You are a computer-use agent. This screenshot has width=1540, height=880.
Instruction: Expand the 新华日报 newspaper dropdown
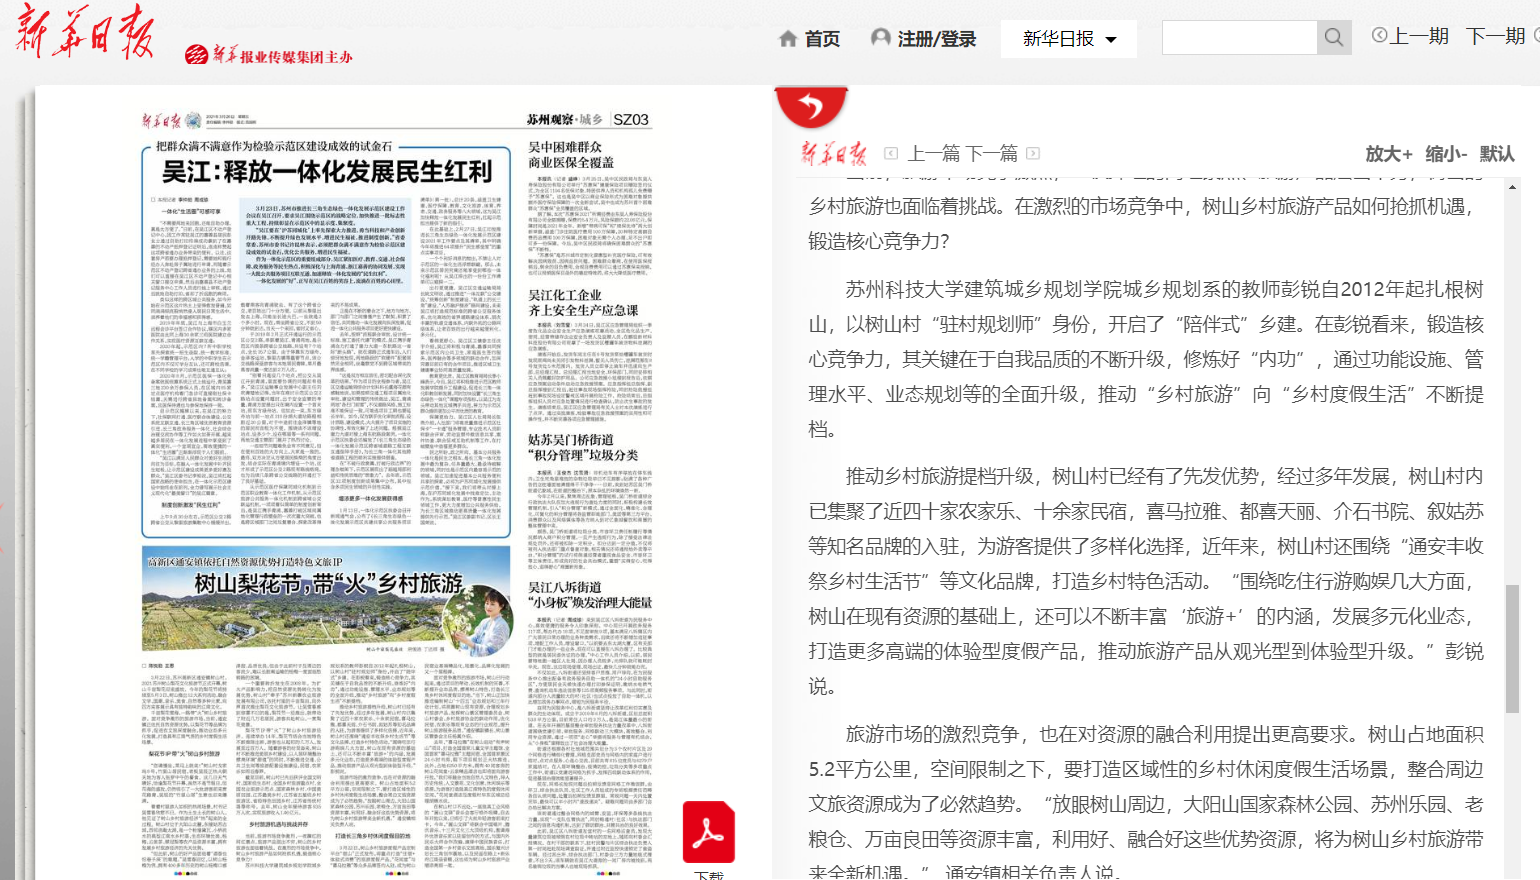pos(1069,39)
